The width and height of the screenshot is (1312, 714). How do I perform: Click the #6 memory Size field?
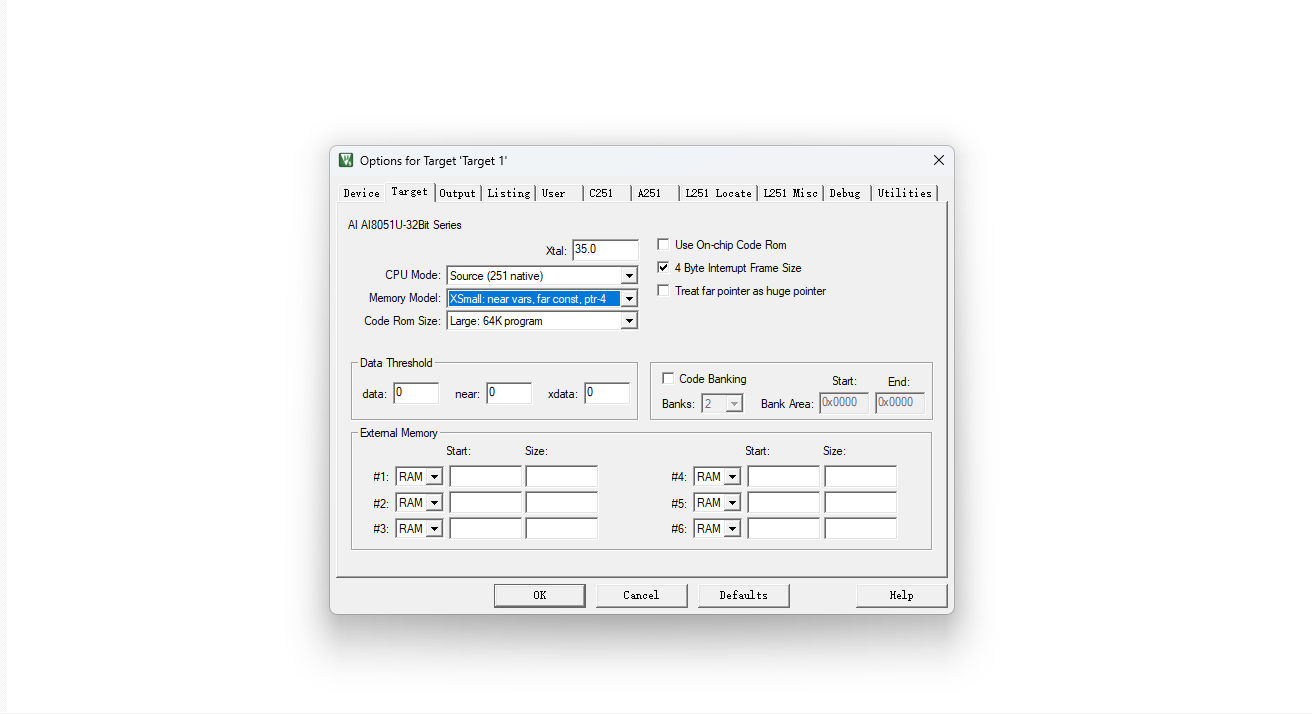click(860, 529)
